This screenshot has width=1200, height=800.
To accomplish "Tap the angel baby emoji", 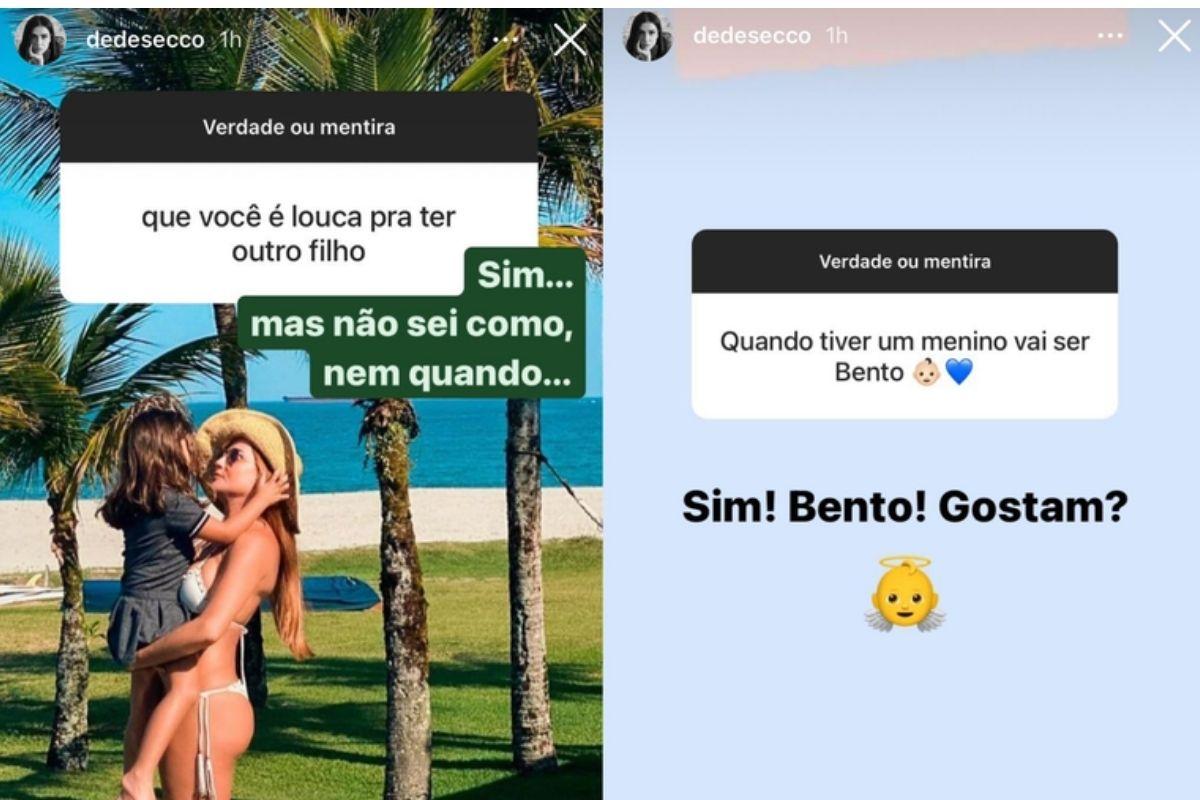I will (x=905, y=595).
